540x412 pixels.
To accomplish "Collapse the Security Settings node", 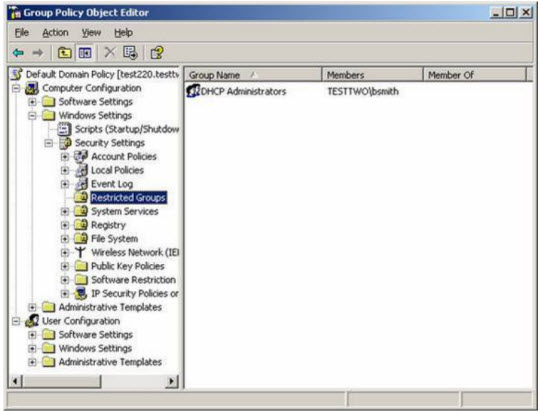I will pos(49,143).
